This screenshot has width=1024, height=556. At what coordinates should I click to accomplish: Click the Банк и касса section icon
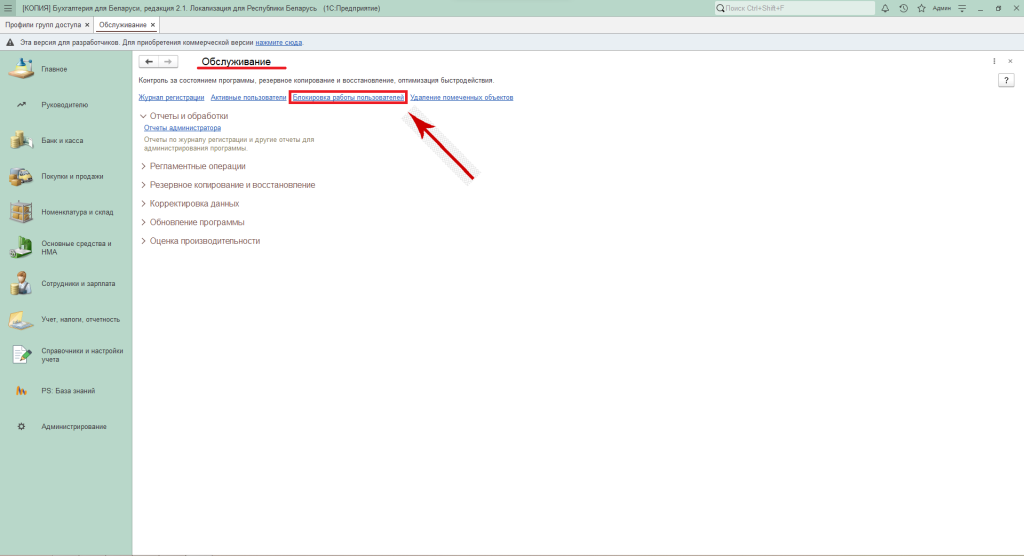click(x=21, y=140)
